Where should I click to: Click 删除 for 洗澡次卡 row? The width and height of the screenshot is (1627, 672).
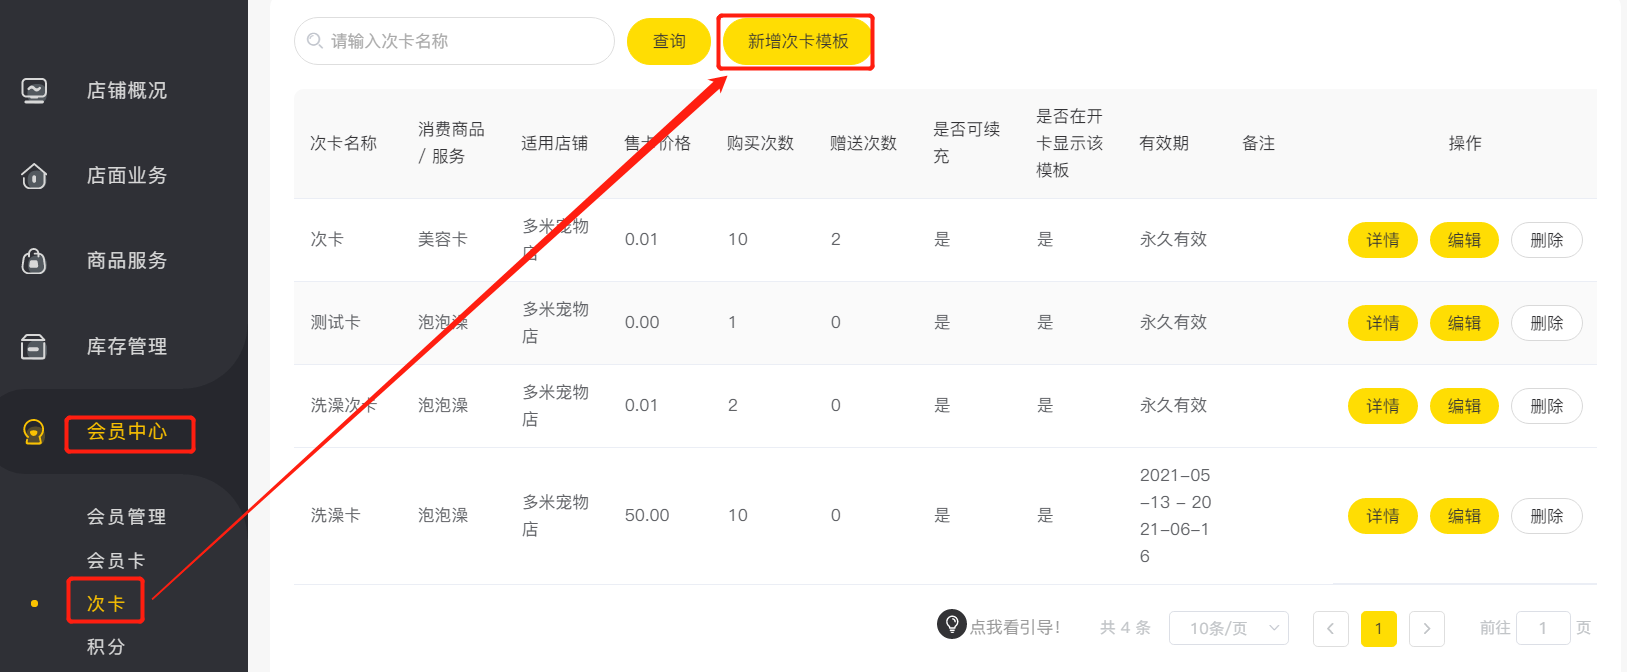tap(1547, 406)
